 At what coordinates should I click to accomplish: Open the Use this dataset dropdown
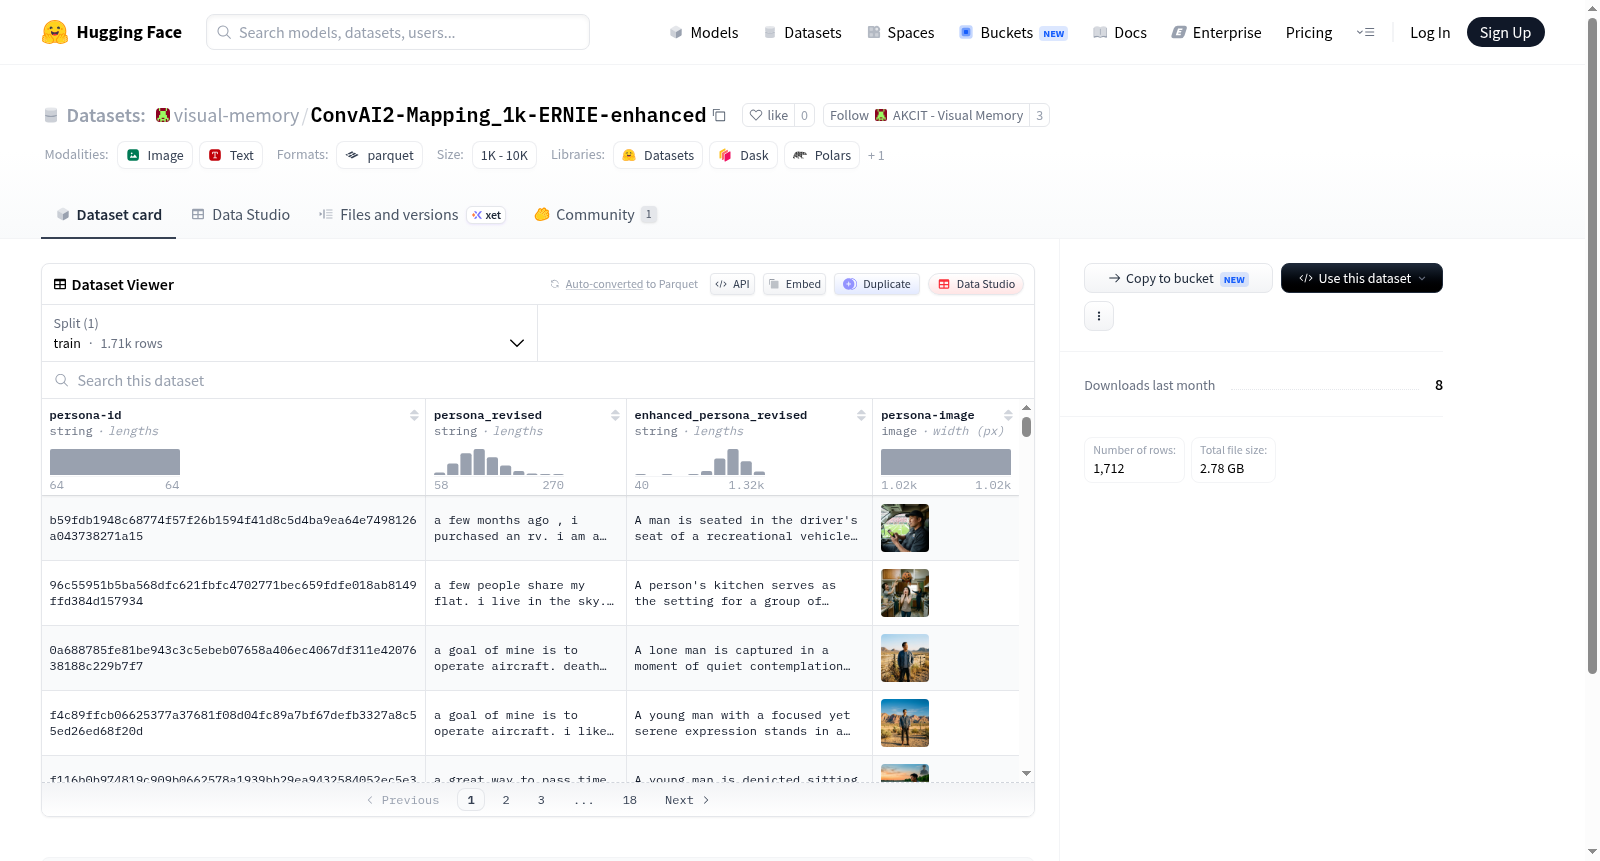click(1361, 278)
